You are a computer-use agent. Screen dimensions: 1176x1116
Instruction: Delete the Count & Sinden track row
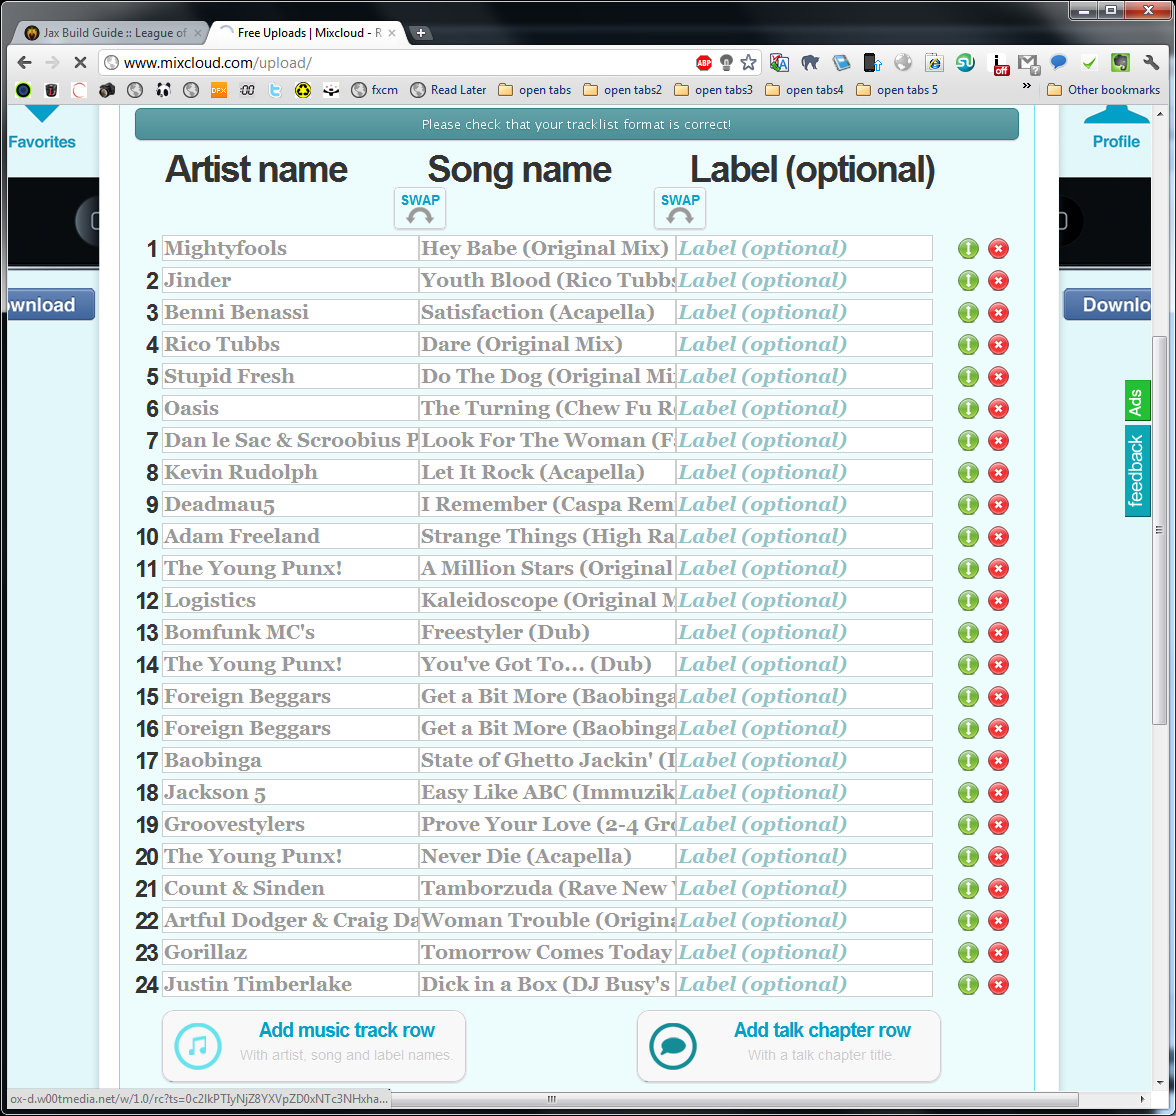pos(998,888)
